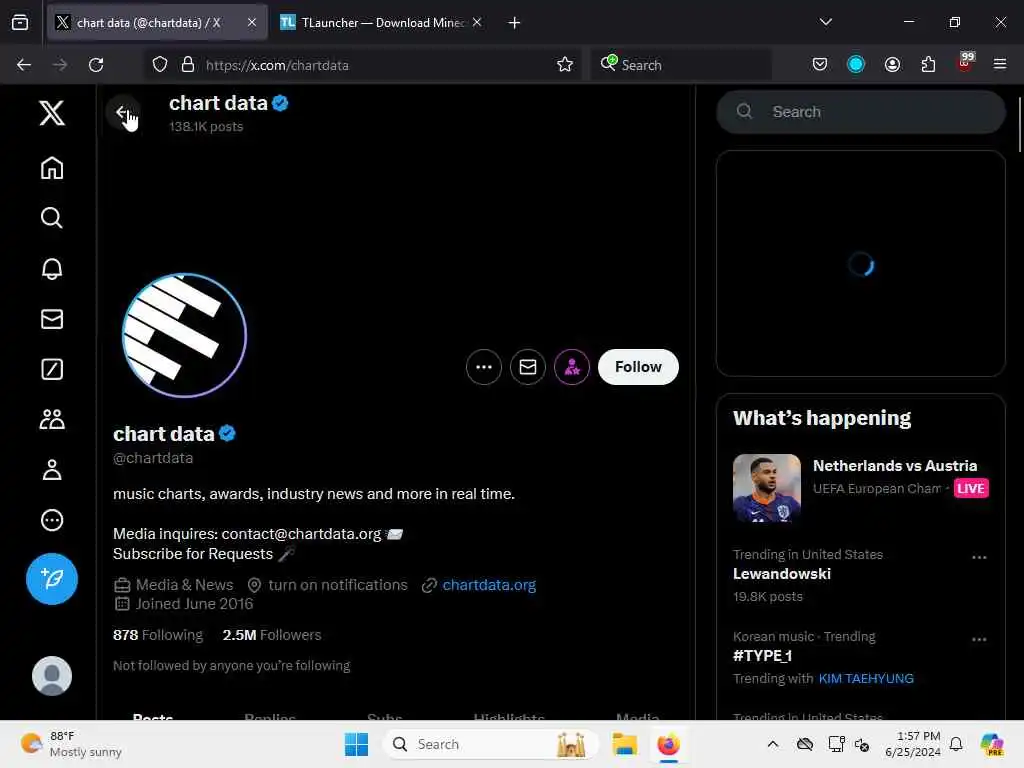
Task: Open the taskbar clock and date
Action: pyautogui.click(x=913, y=744)
